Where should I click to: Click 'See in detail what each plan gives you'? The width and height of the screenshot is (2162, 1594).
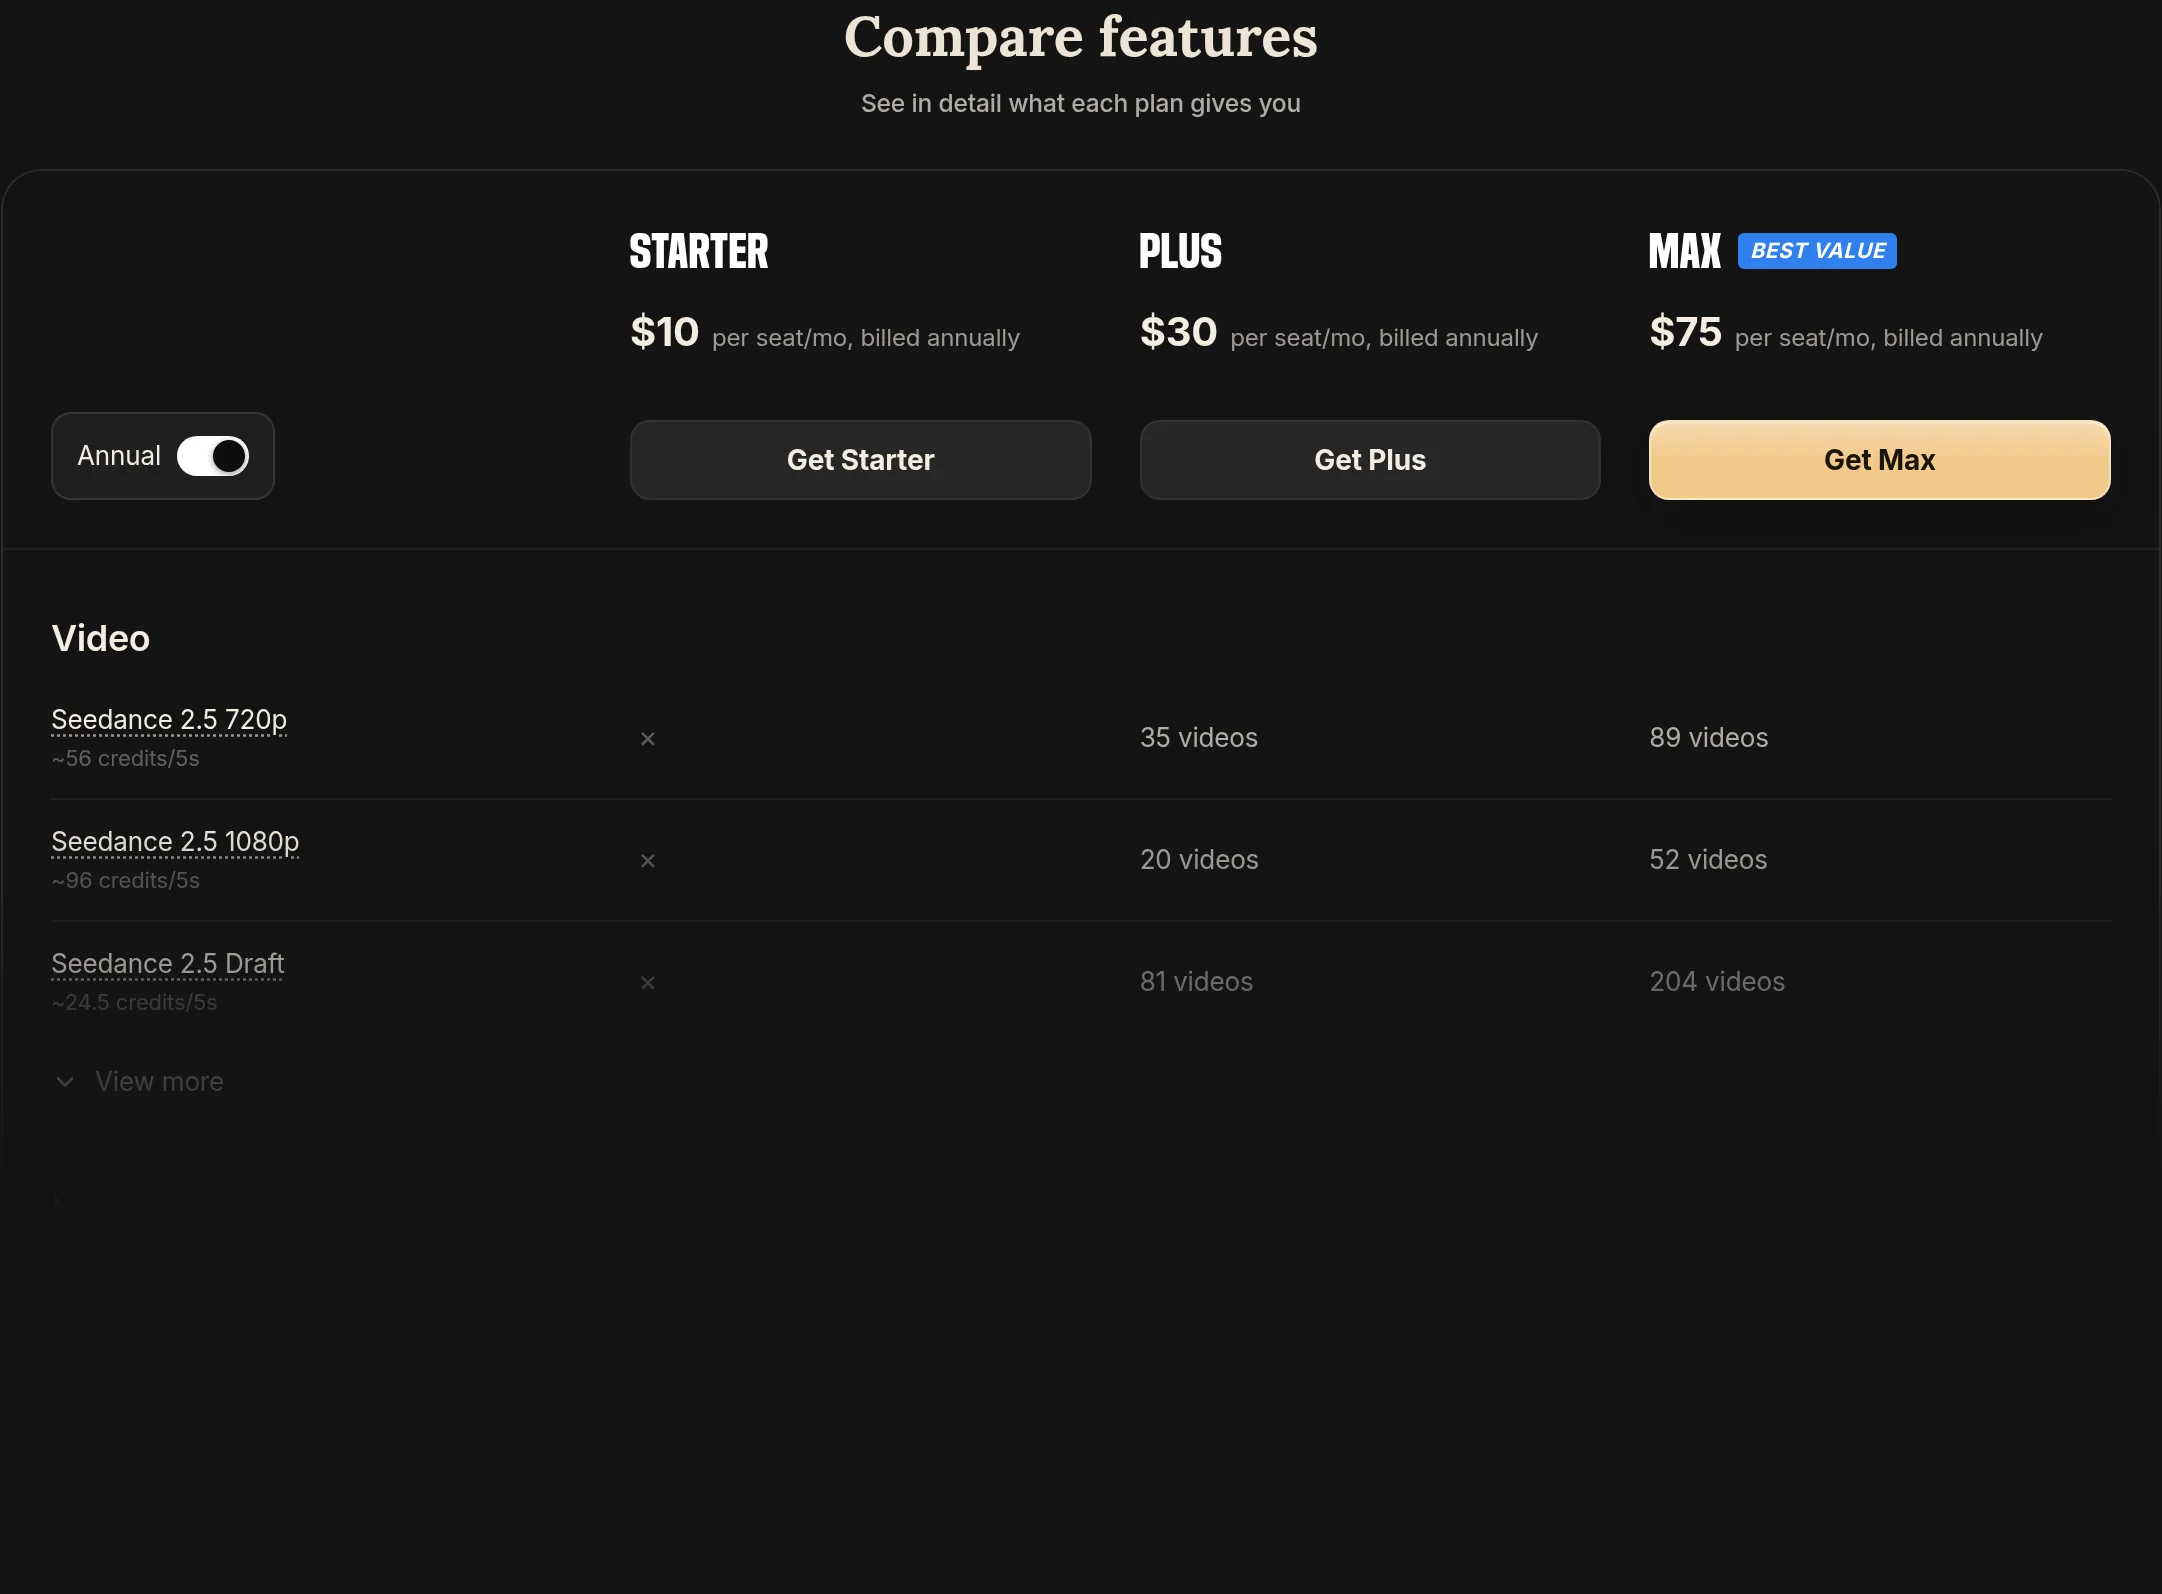pos(1081,104)
